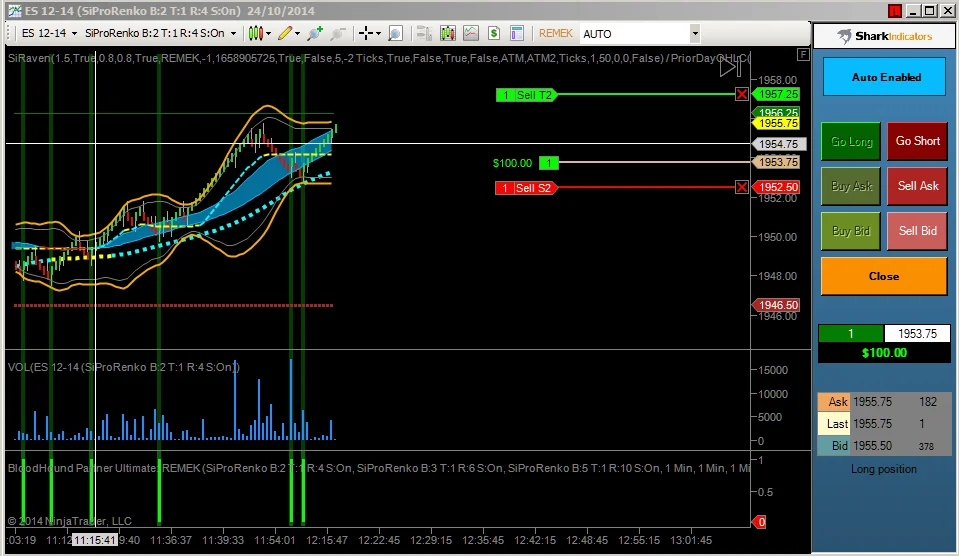Click the $100.00 position marker on chart
Viewport: 959px width, 556px height.
[525, 163]
